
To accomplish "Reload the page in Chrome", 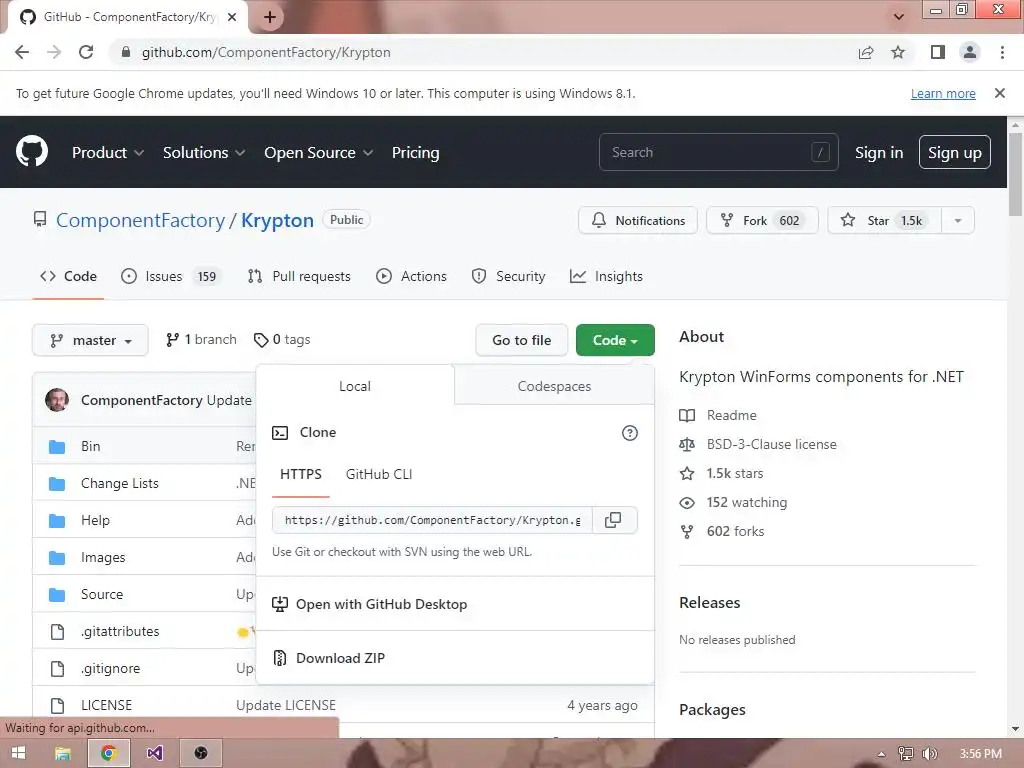I will (x=86, y=52).
